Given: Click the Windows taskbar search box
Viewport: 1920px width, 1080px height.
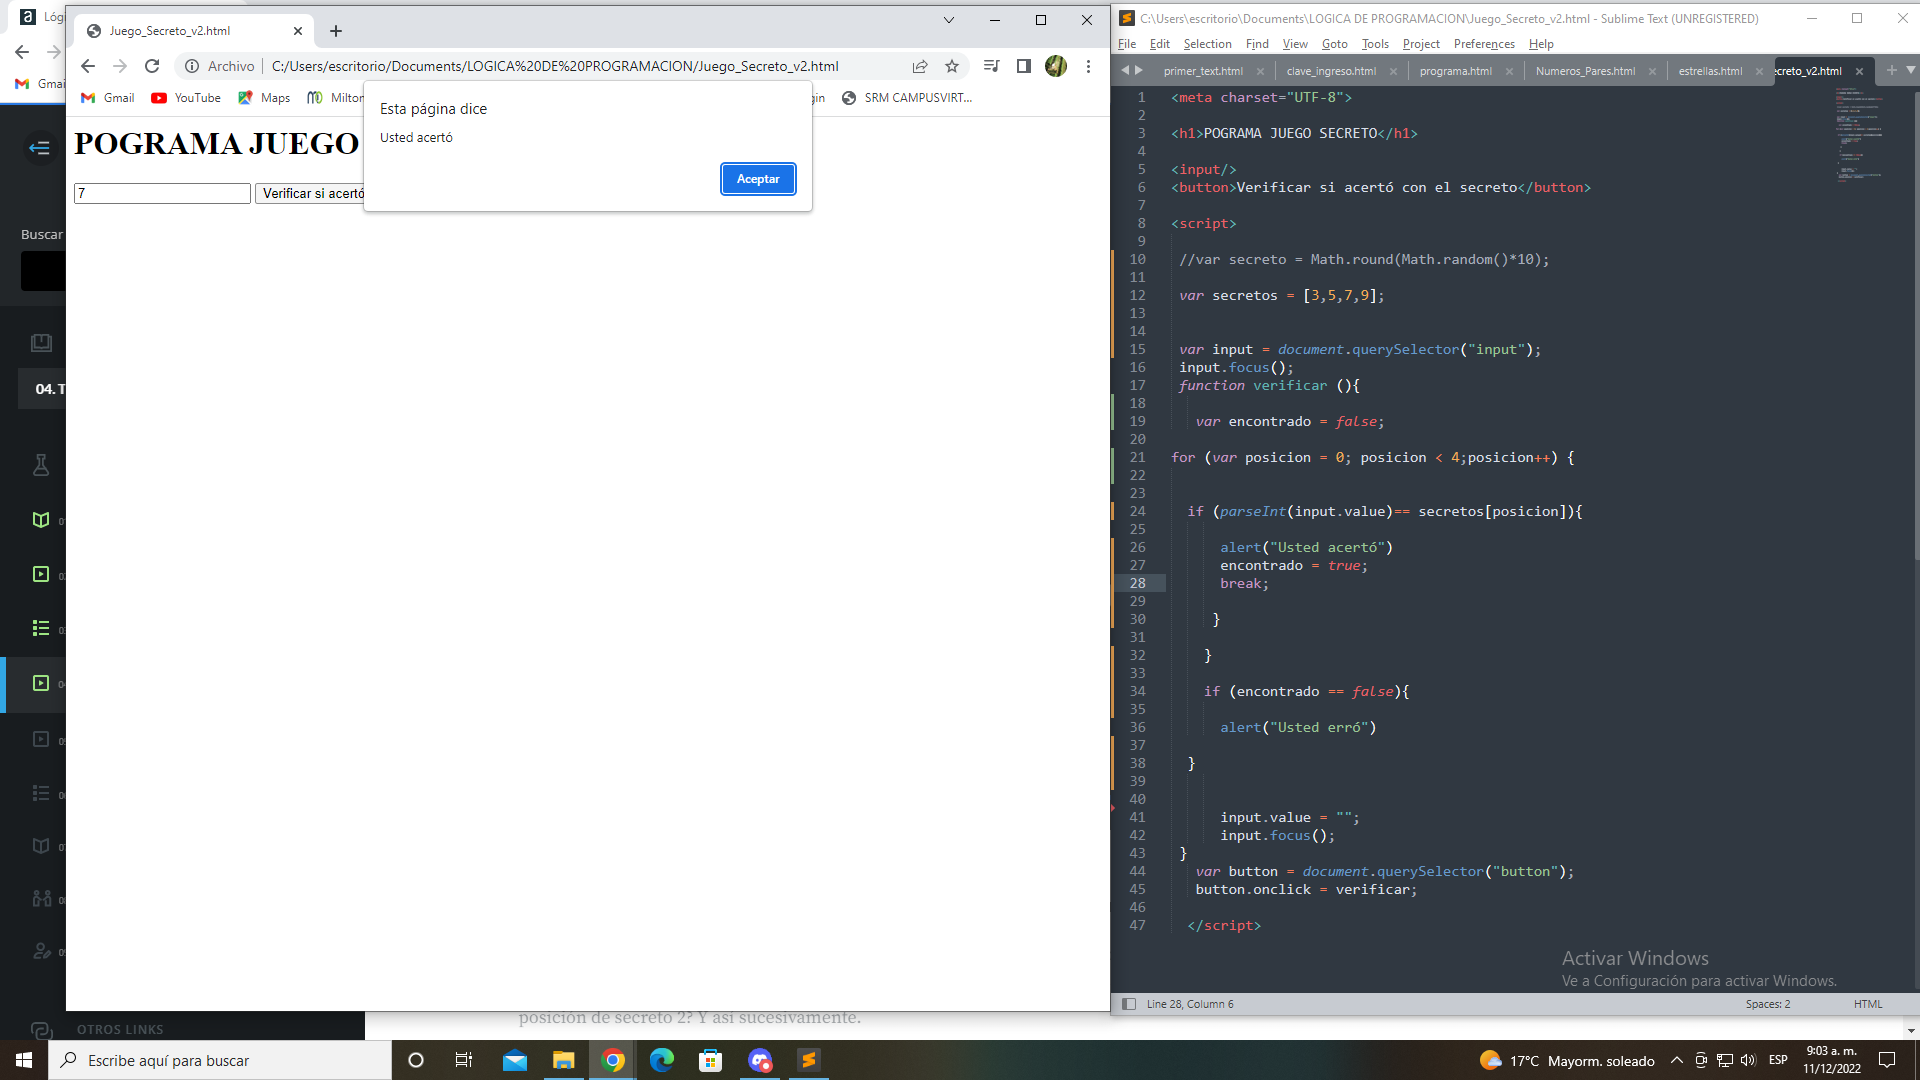Looking at the screenshot, I should click(220, 1060).
